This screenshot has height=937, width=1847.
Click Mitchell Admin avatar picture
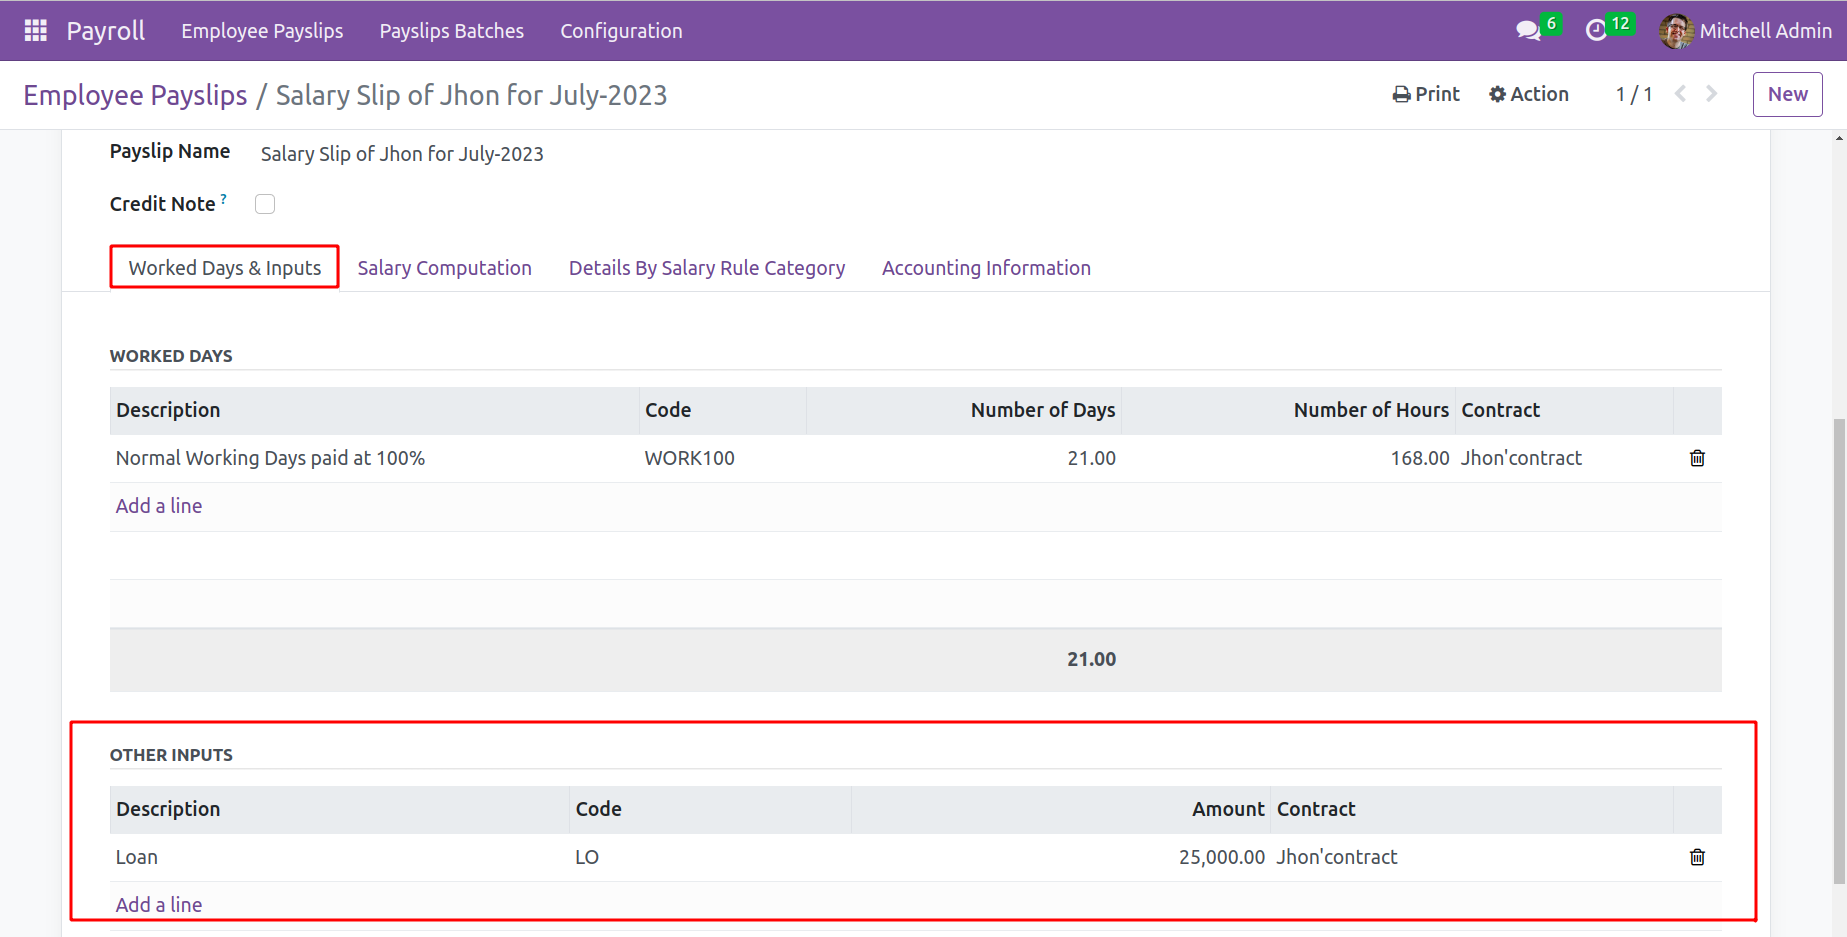[x=1676, y=31]
